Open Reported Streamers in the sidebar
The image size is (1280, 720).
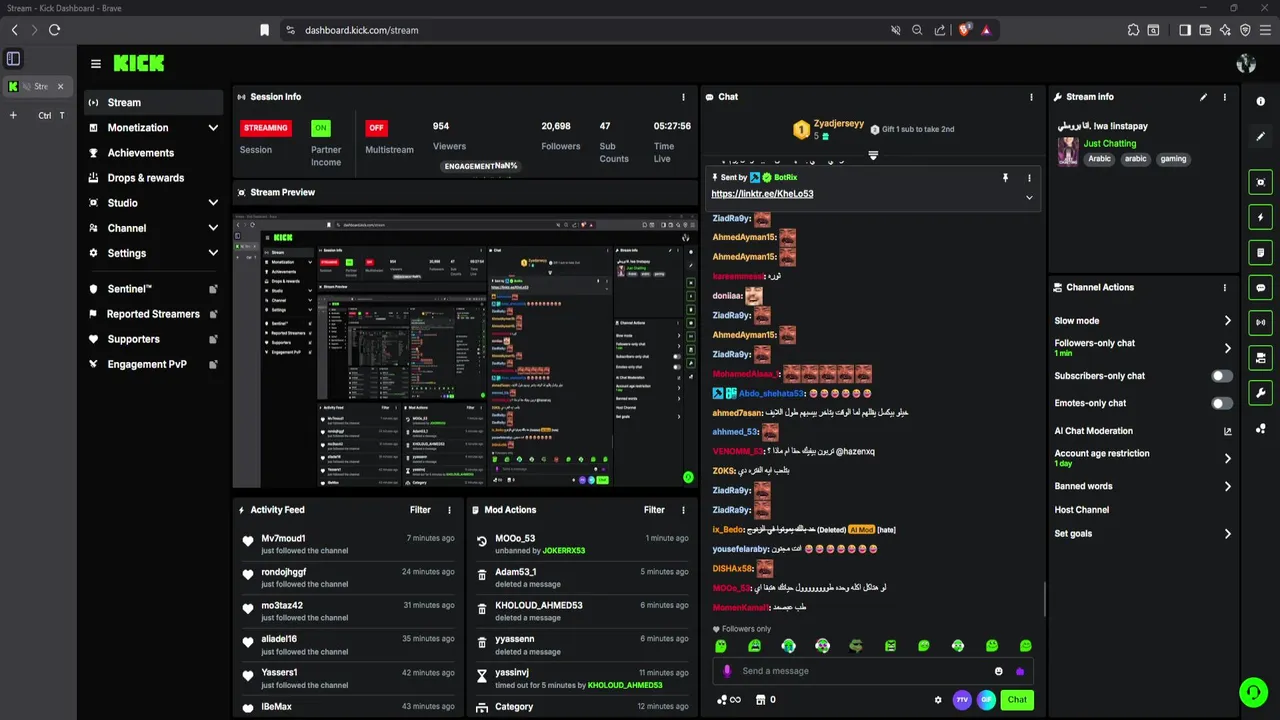tap(153, 314)
